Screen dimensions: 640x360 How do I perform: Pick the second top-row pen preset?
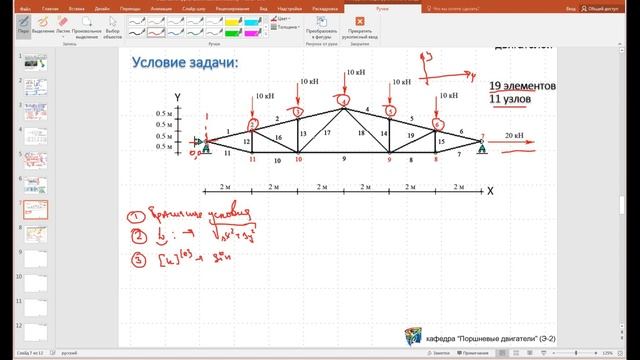coord(156,21)
